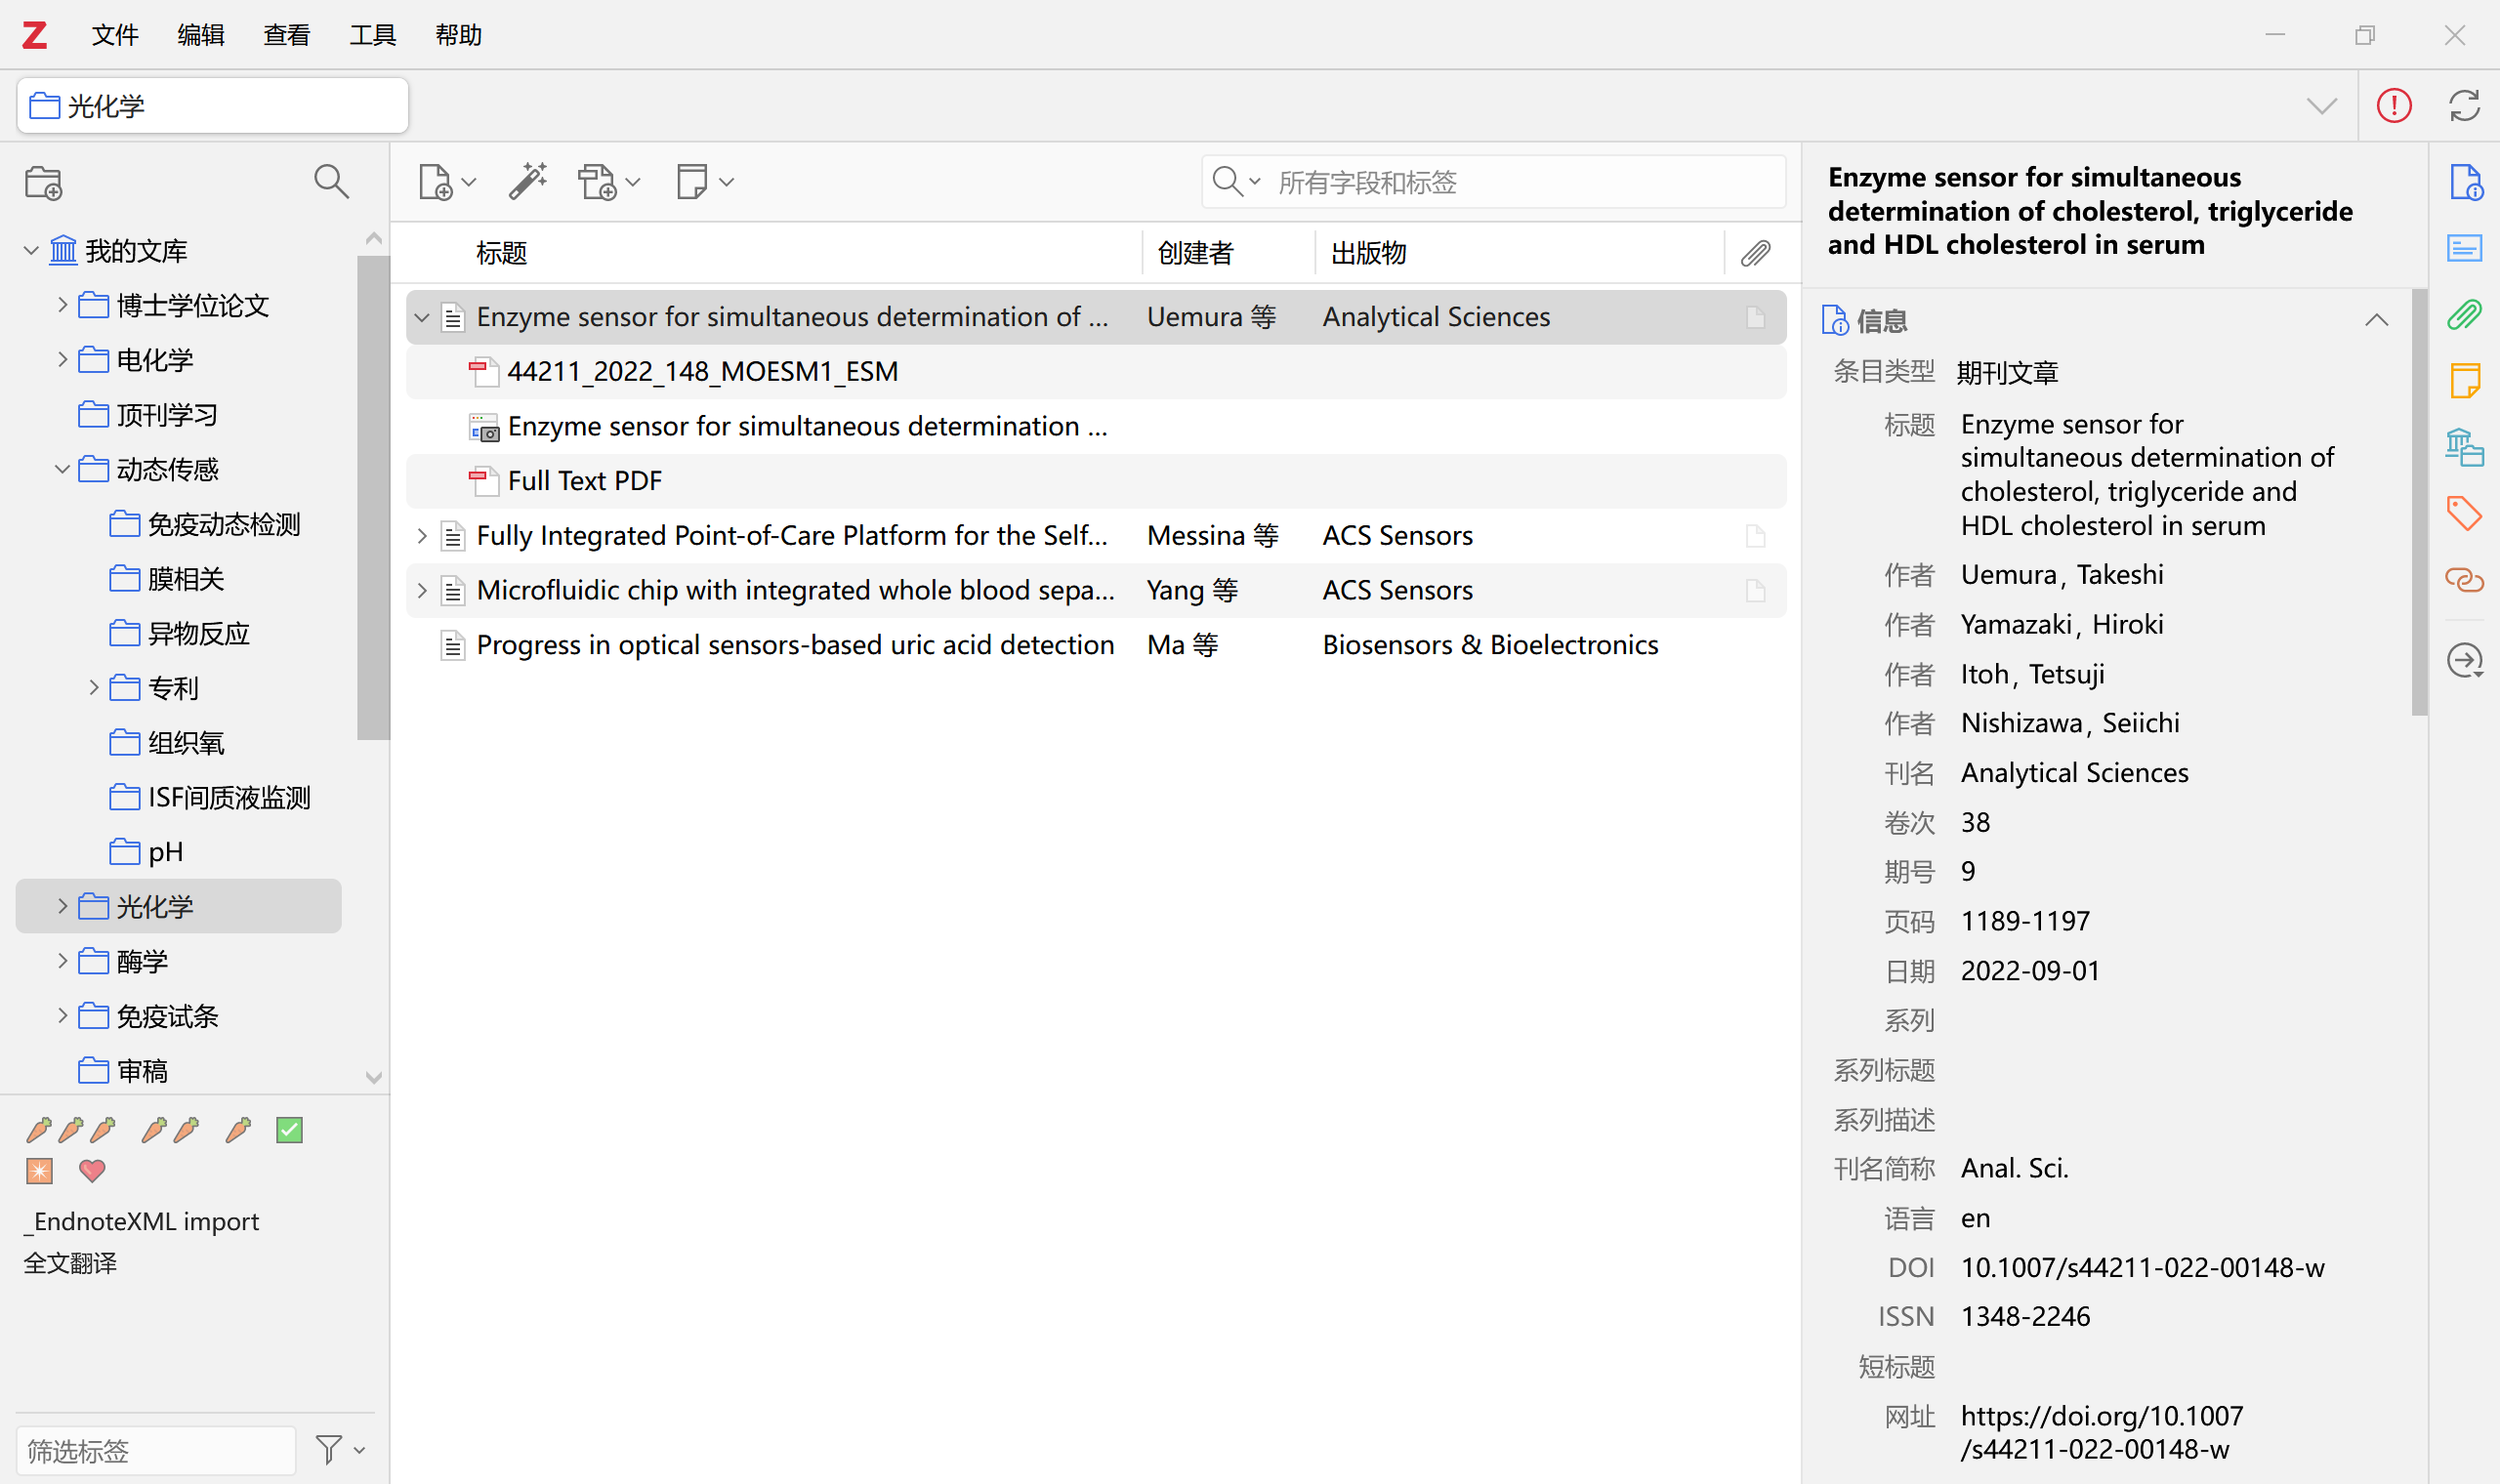Toggle the green checkmark colored tag
The image size is (2500, 1484).
(289, 1130)
